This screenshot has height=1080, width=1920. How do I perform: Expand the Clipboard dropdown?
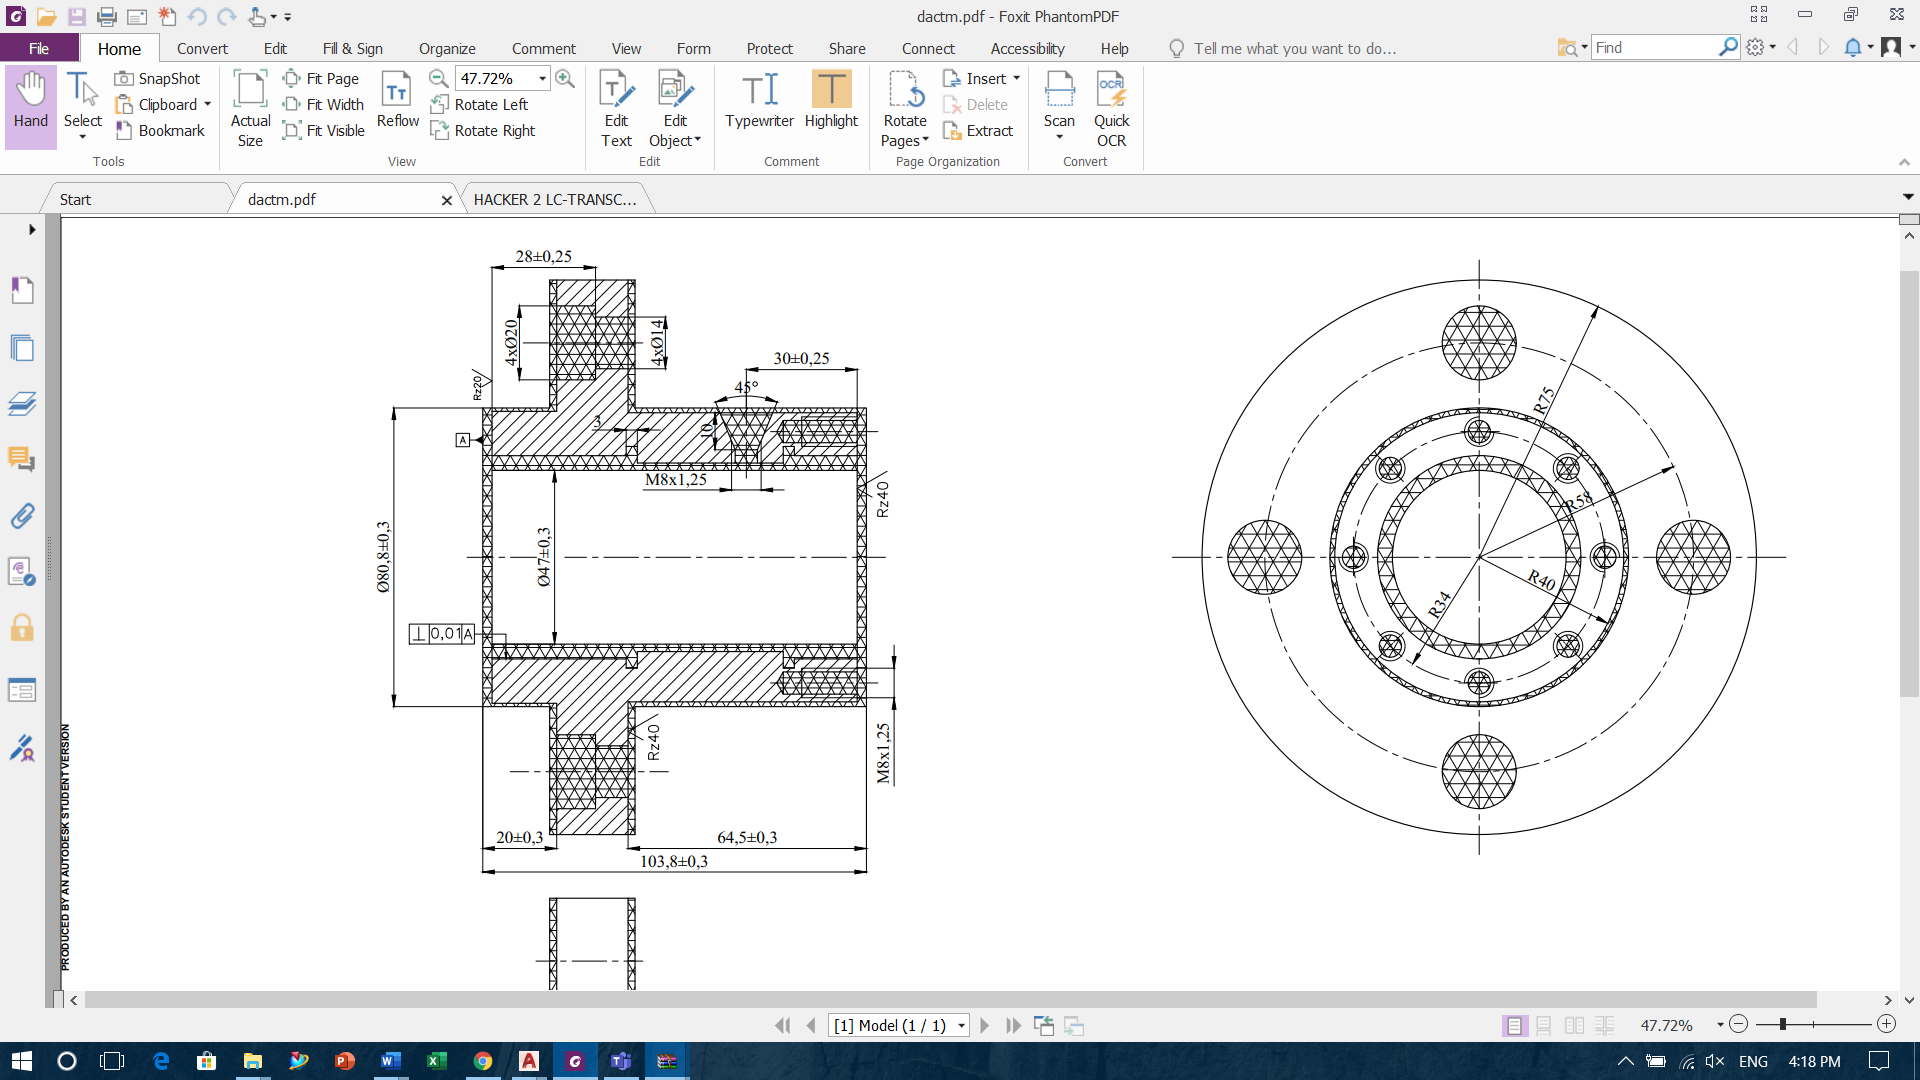[x=207, y=104]
